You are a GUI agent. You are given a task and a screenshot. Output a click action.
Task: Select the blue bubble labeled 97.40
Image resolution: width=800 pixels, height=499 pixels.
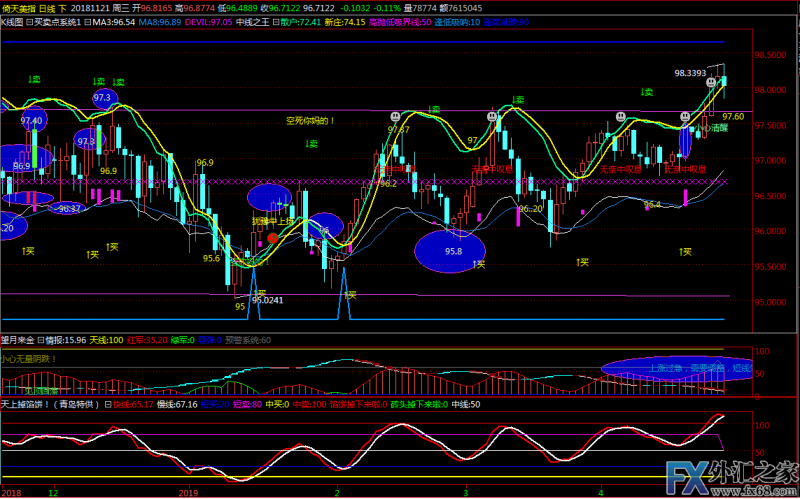pos(34,119)
